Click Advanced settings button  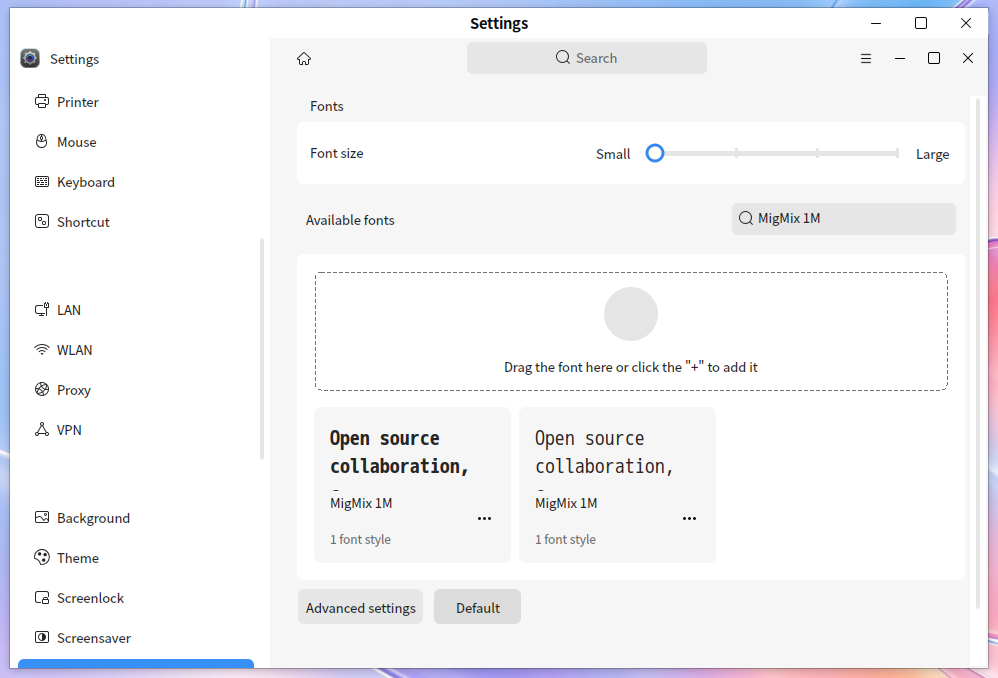click(x=360, y=607)
